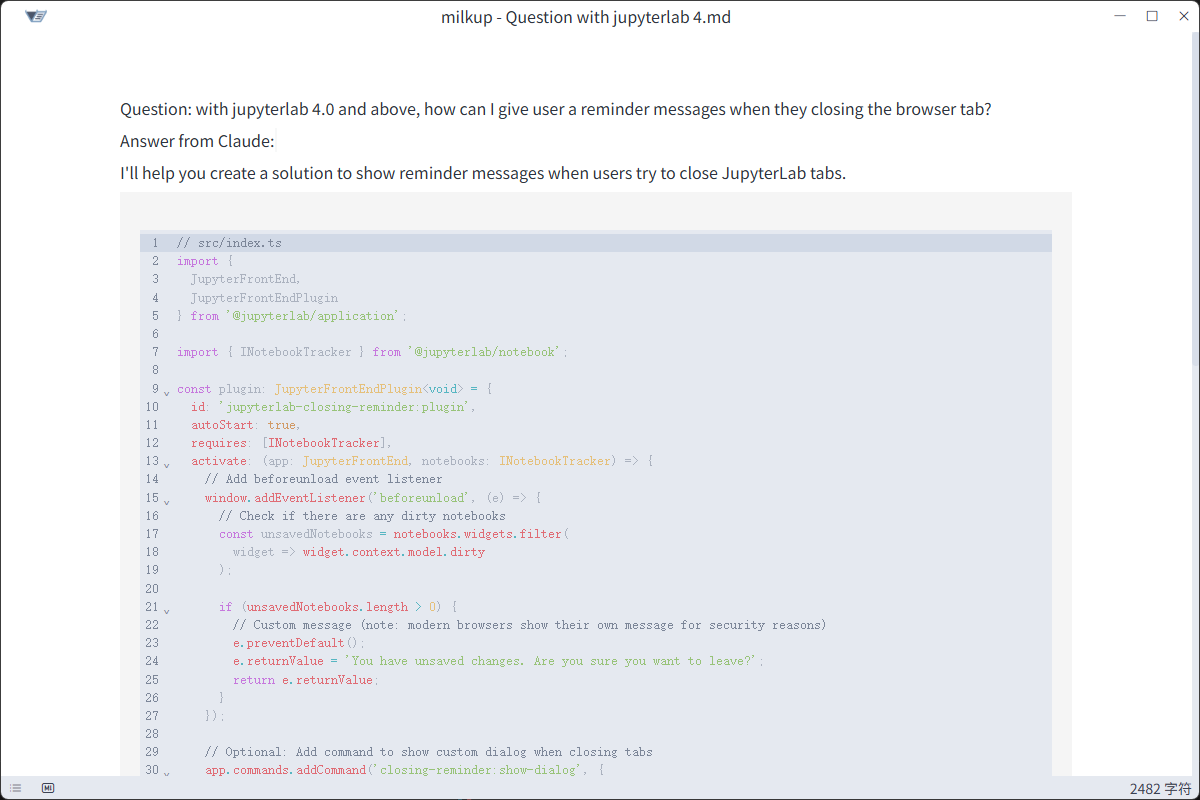The width and height of the screenshot is (1200, 800).
Task: Click the 'JupyterFrontEnd,' import on line 3
Action: pos(246,279)
